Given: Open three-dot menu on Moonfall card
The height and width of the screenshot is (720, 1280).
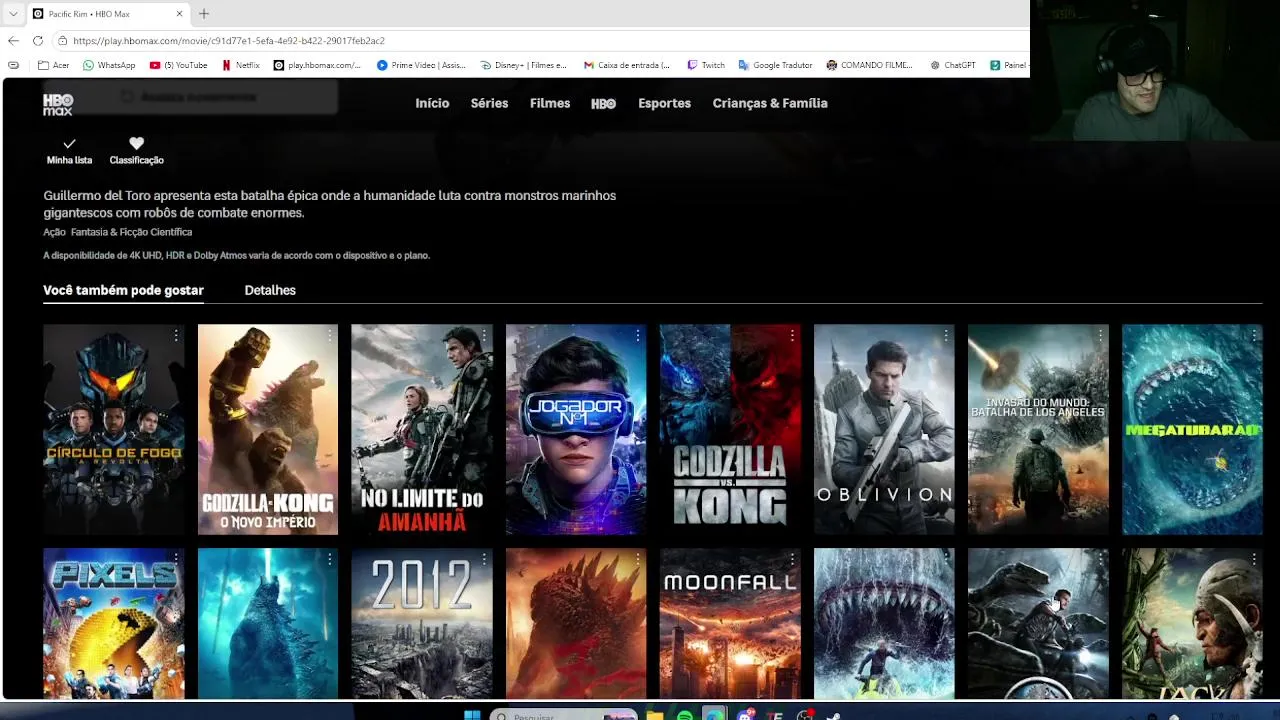Looking at the screenshot, I should coord(792,559).
